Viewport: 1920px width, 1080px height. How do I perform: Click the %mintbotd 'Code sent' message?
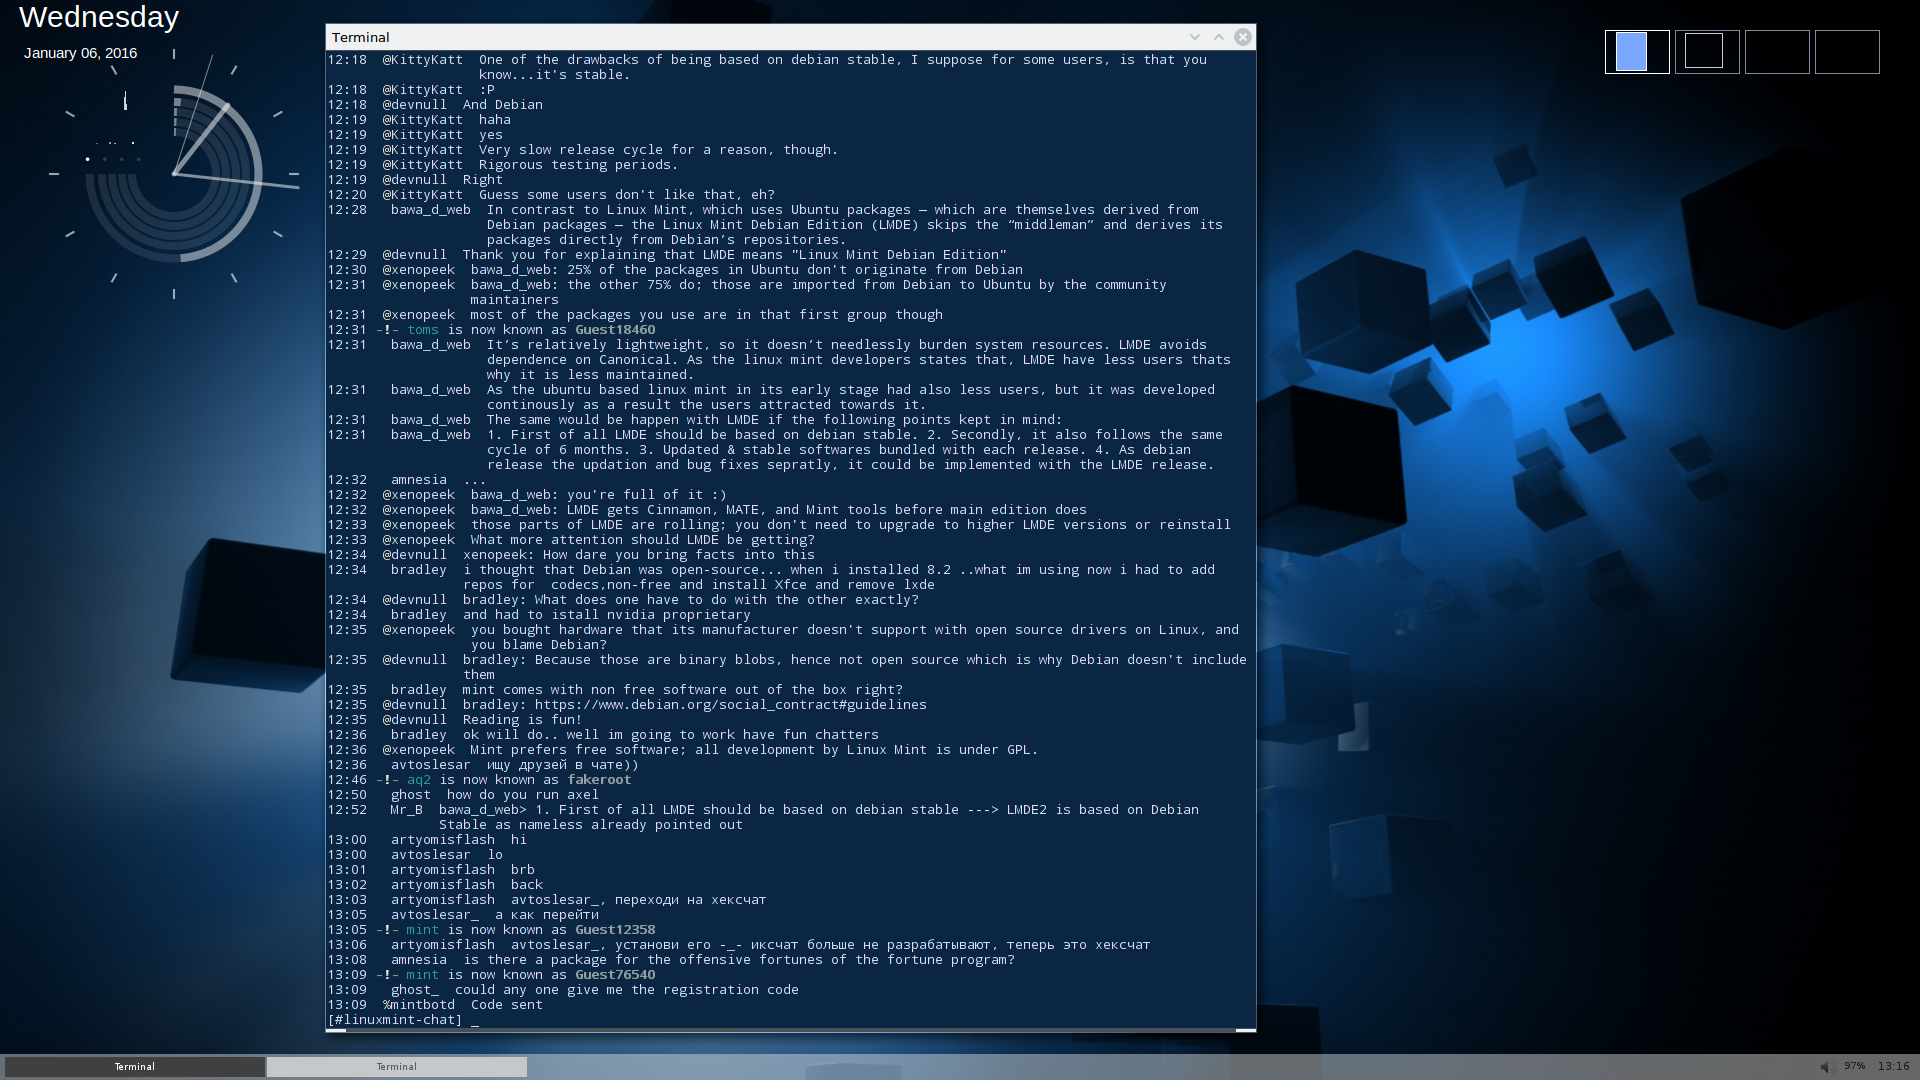click(506, 1005)
